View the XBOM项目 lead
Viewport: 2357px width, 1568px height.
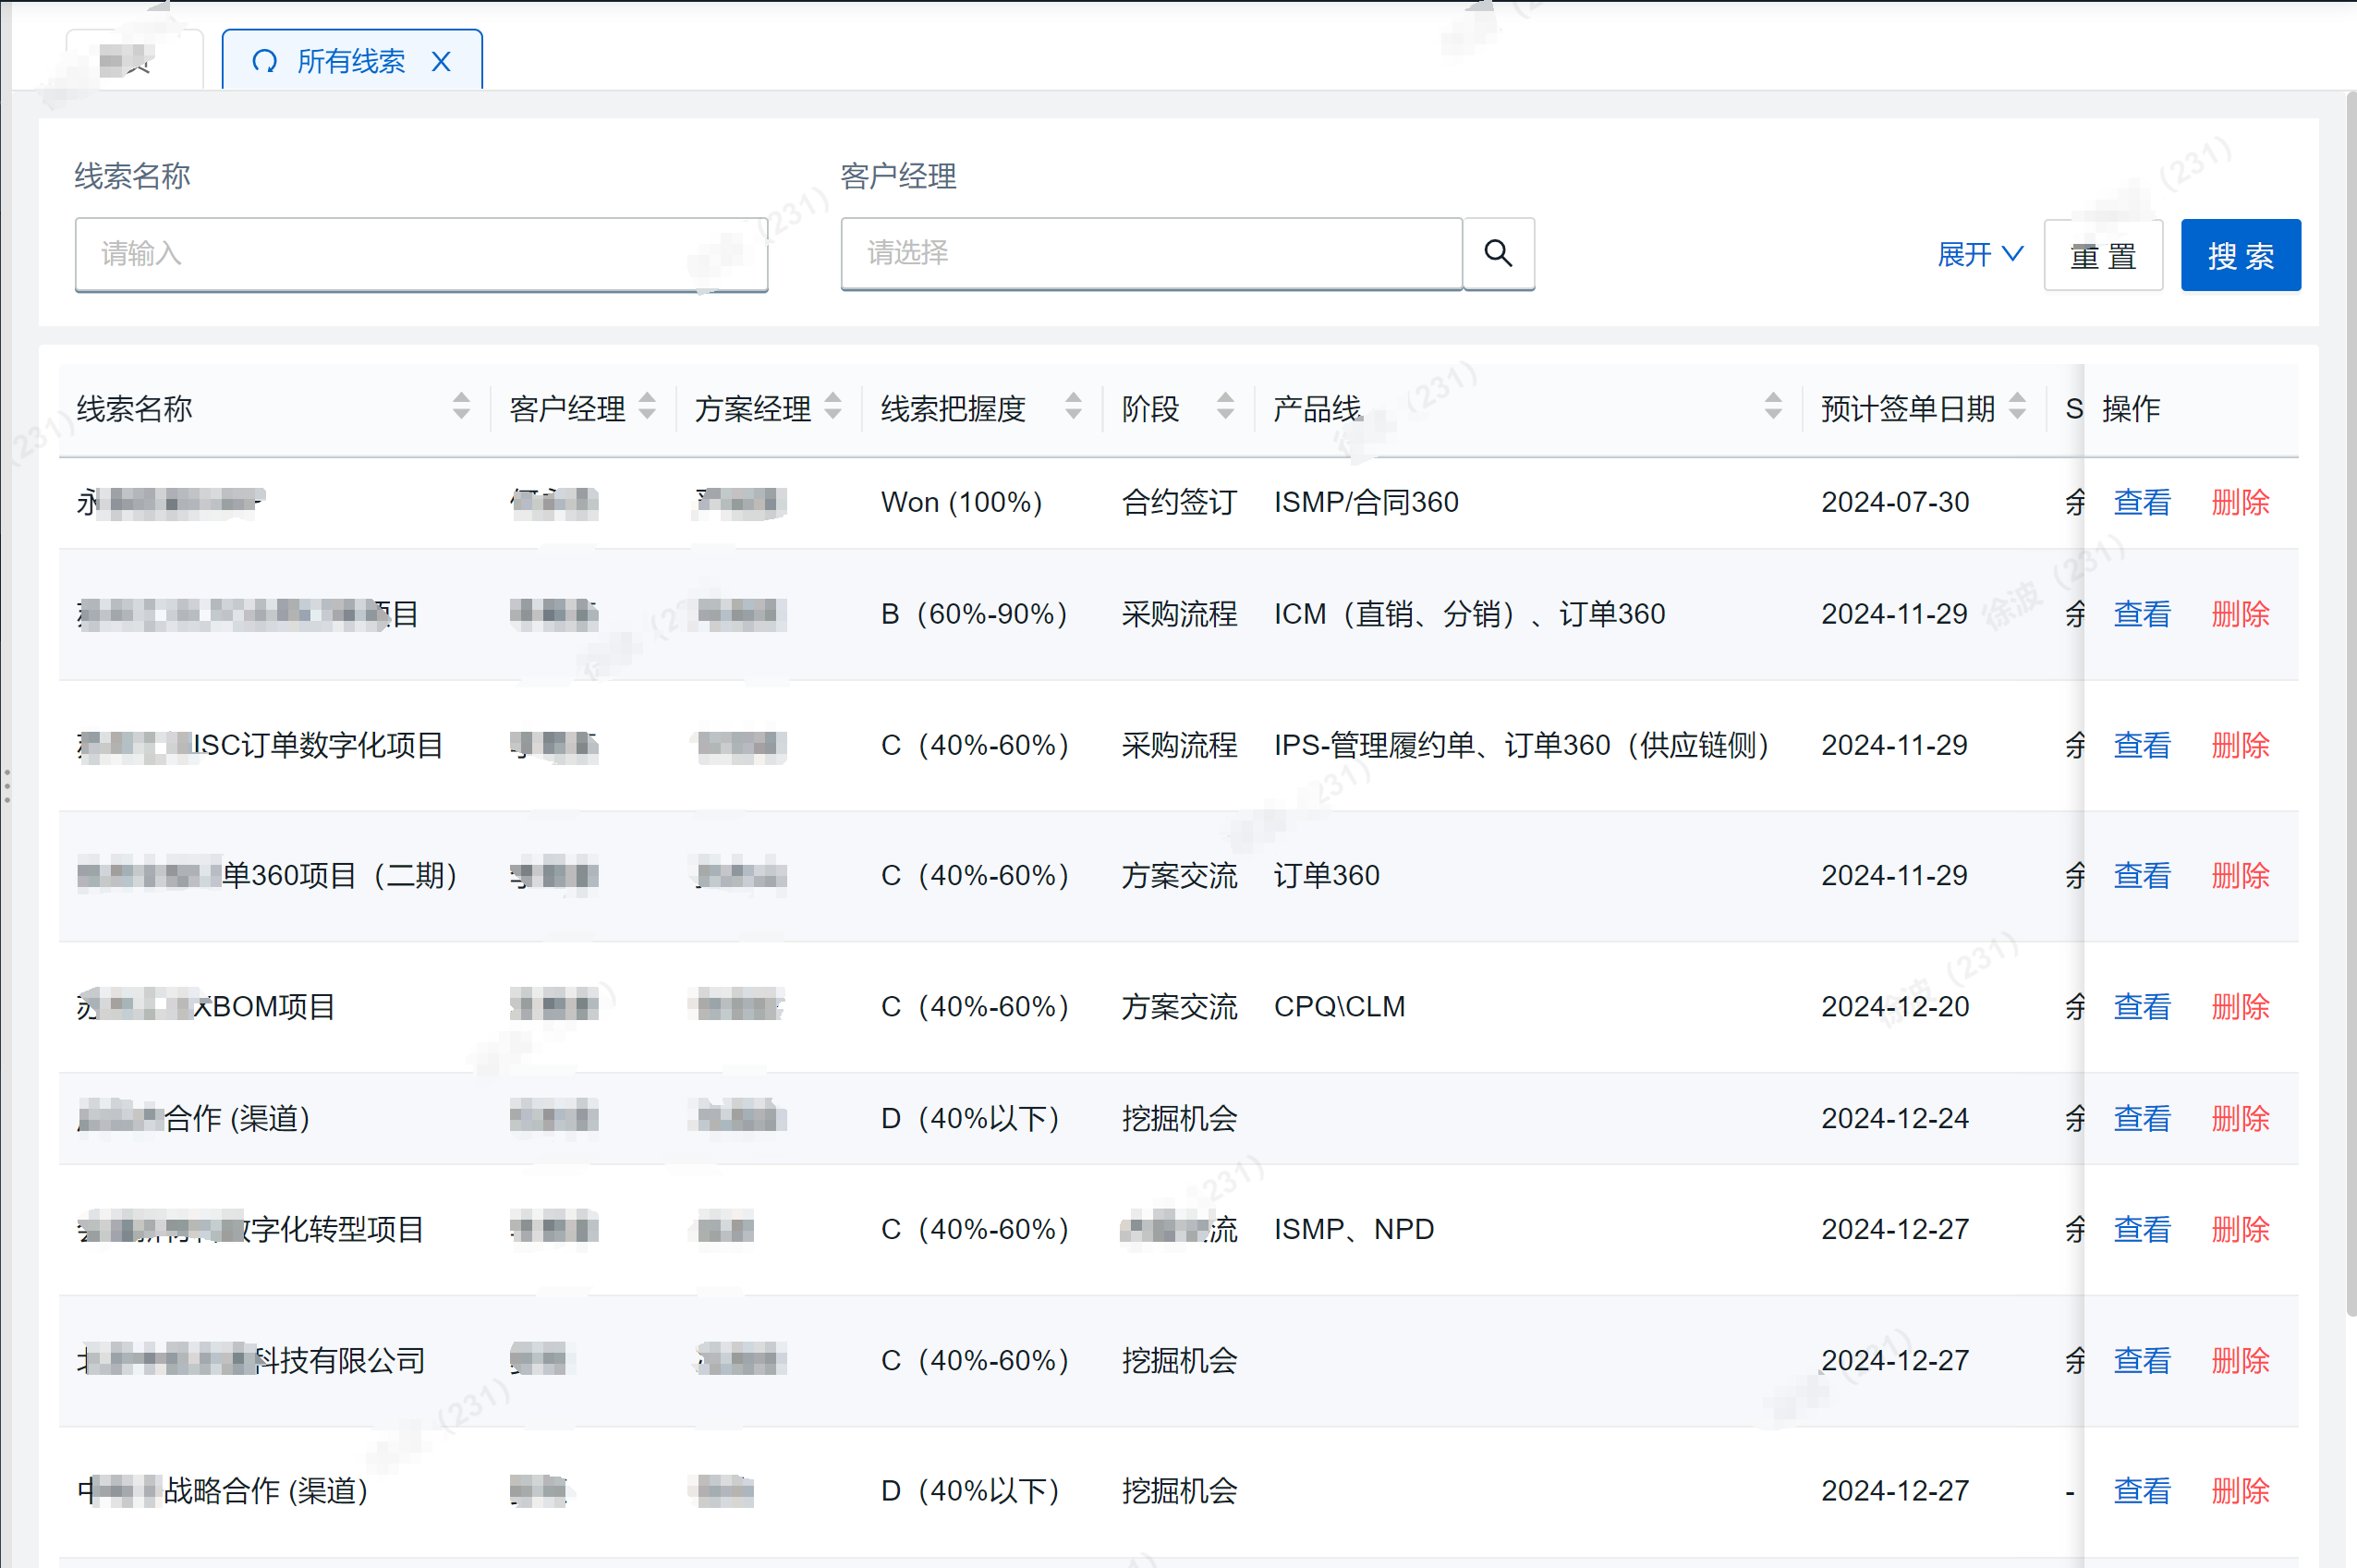[2142, 1007]
